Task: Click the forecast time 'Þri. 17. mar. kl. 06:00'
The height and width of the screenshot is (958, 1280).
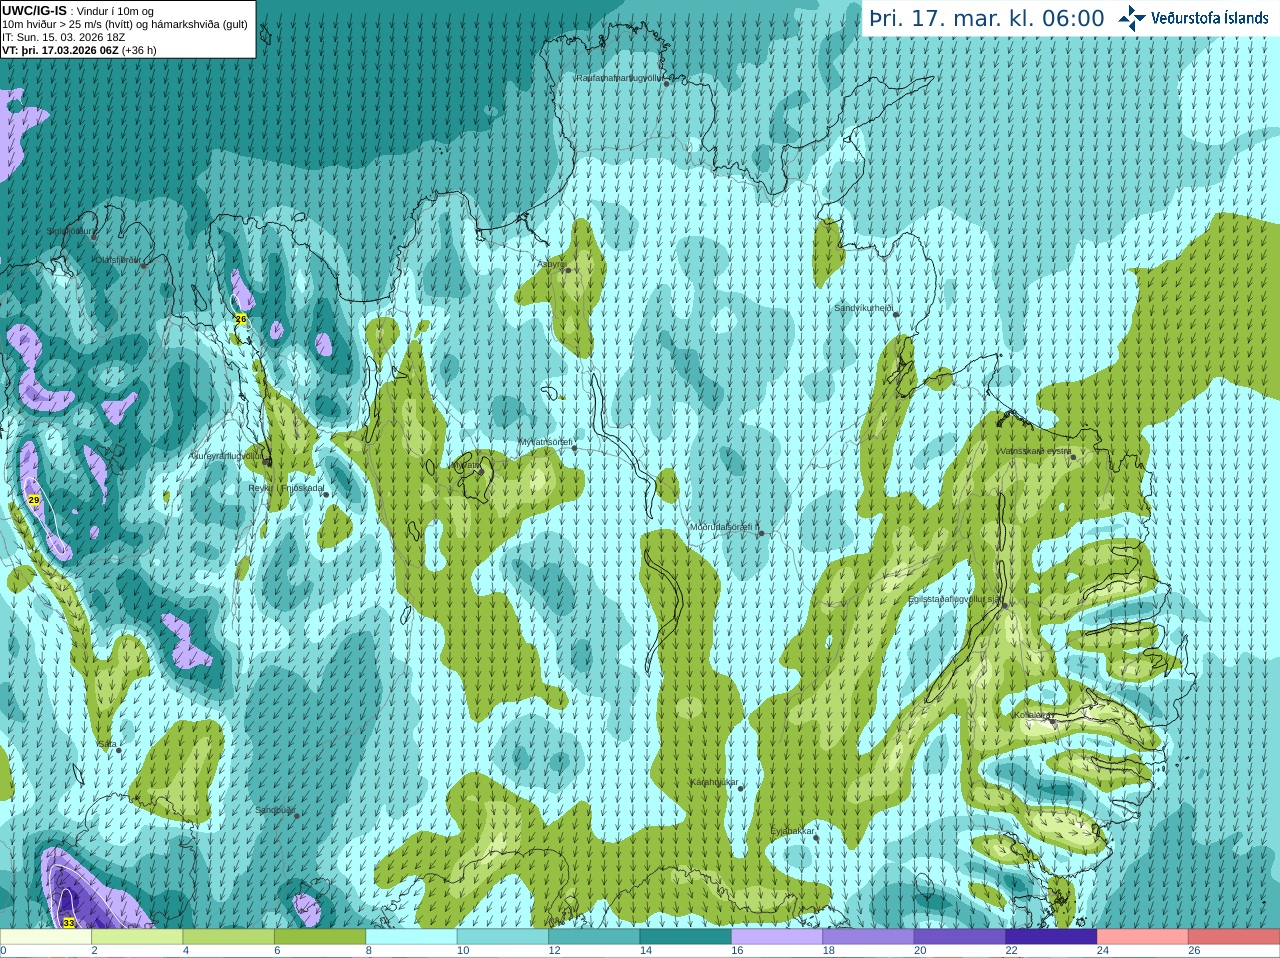Action: (x=987, y=18)
